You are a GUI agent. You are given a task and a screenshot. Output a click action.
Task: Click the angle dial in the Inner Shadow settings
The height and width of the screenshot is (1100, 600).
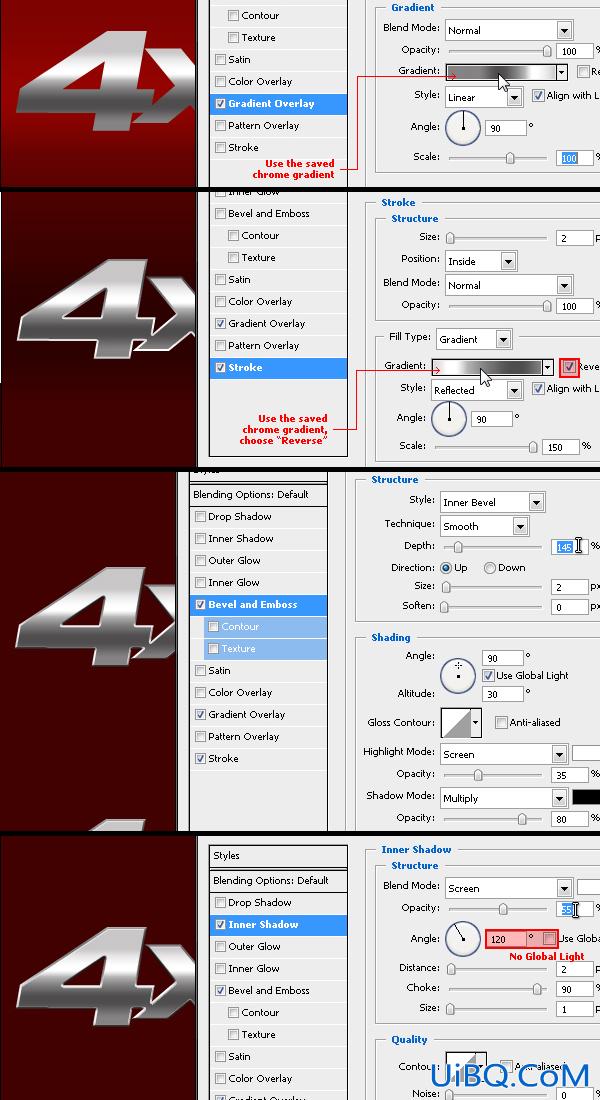click(463, 938)
